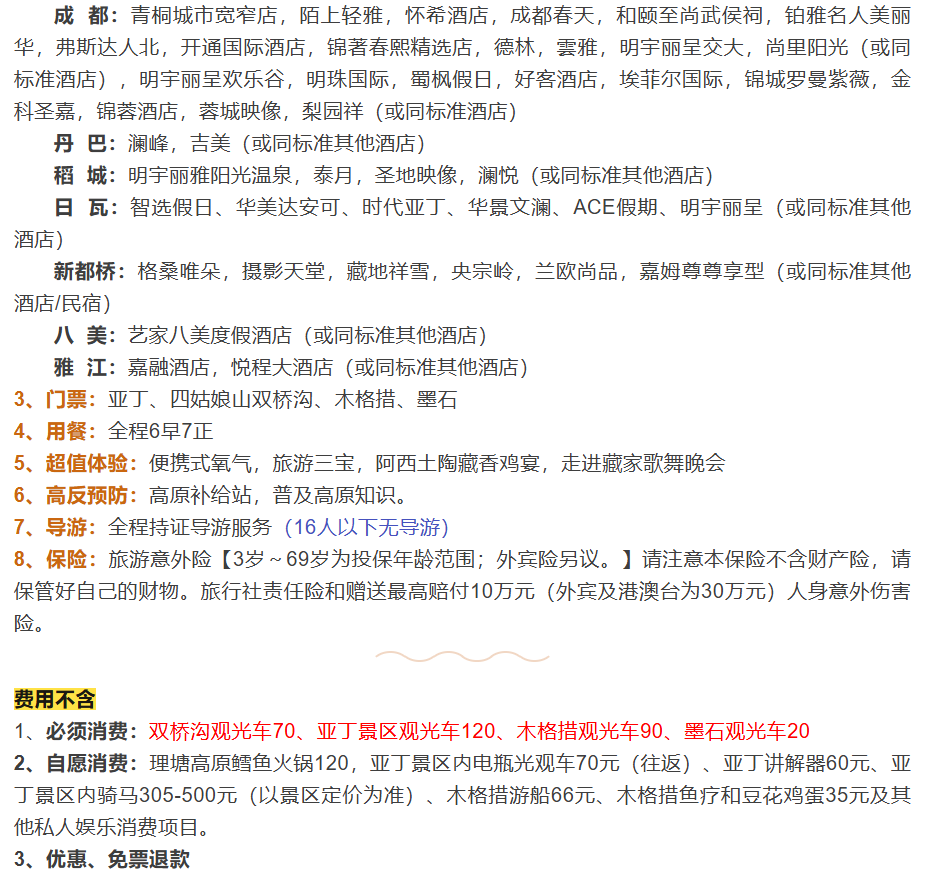
Task: Click the hotel name 'ACE假期'
Action: (x=615, y=207)
